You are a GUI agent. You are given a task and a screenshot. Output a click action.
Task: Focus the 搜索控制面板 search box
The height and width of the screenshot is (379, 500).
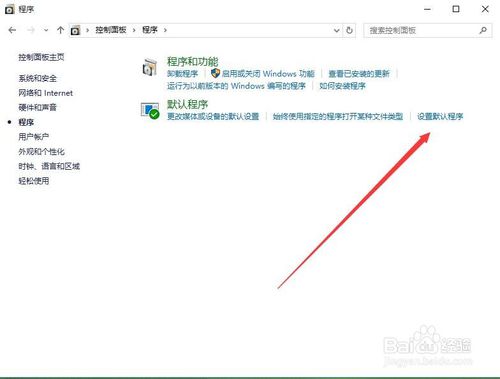point(428,31)
